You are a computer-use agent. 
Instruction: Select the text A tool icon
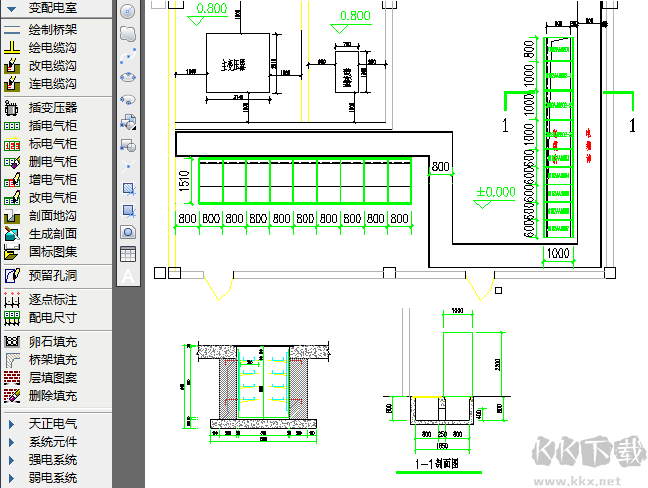[x=128, y=276]
